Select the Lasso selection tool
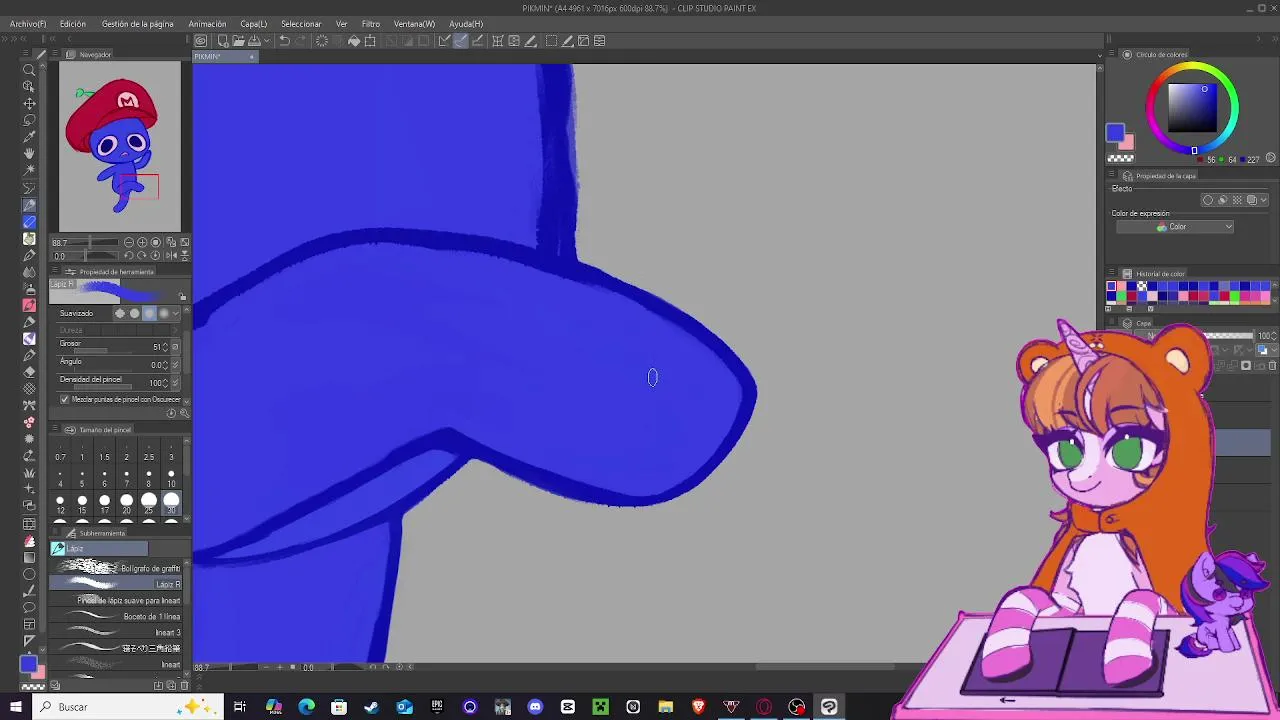Viewport: 1280px width, 720px height. [29, 120]
